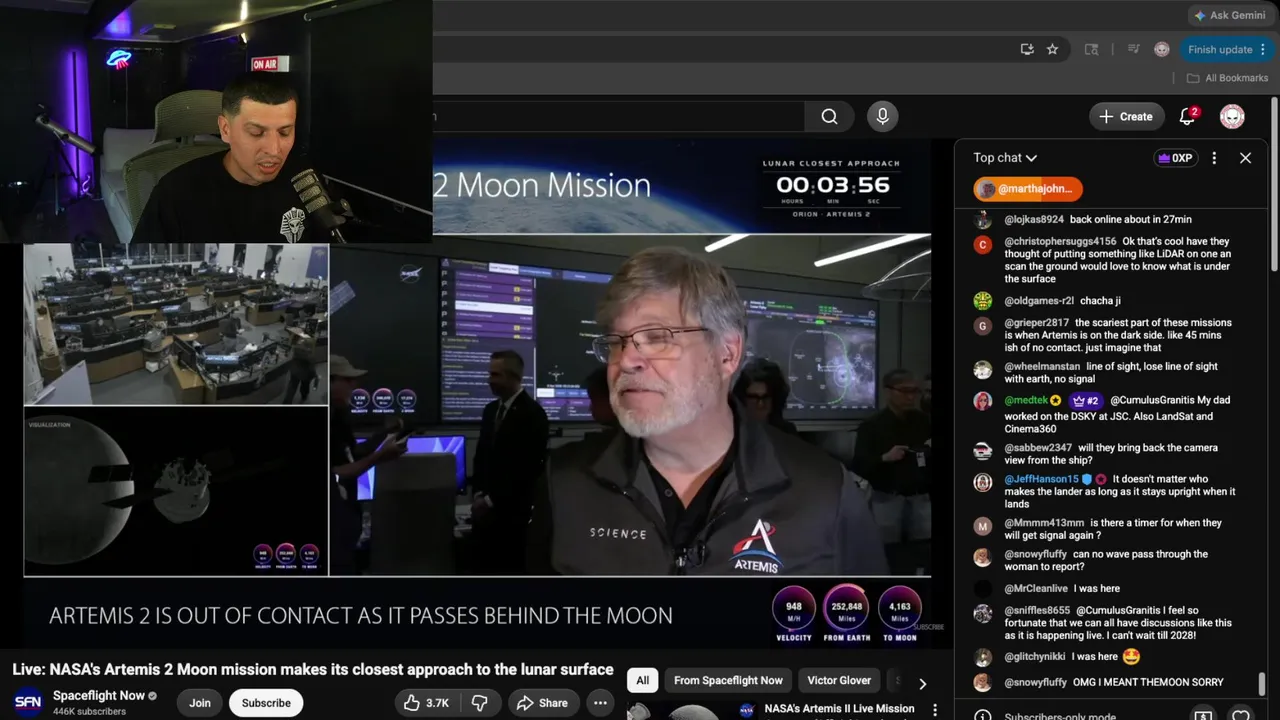Click the Orion visualization feed panel
The height and width of the screenshot is (720, 1280).
click(x=176, y=491)
